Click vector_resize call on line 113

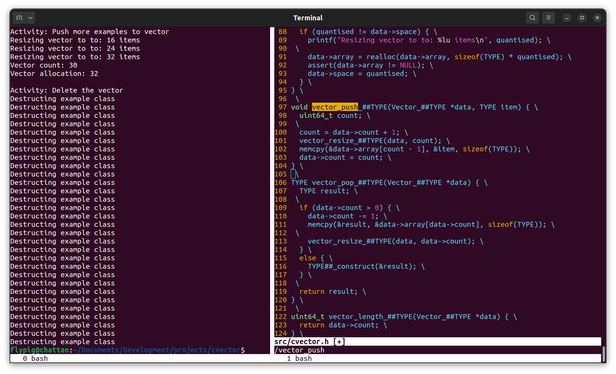(x=391, y=241)
